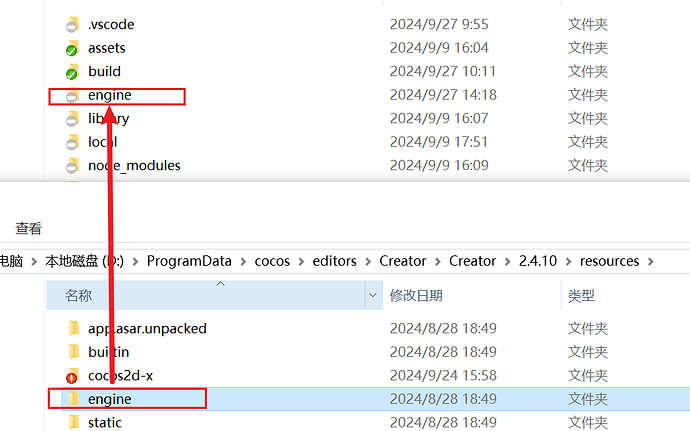The image size is (690, 431).
Task: Expand the chevron after 2.4.10 in the address bar
Action: (x=569, y=261)
